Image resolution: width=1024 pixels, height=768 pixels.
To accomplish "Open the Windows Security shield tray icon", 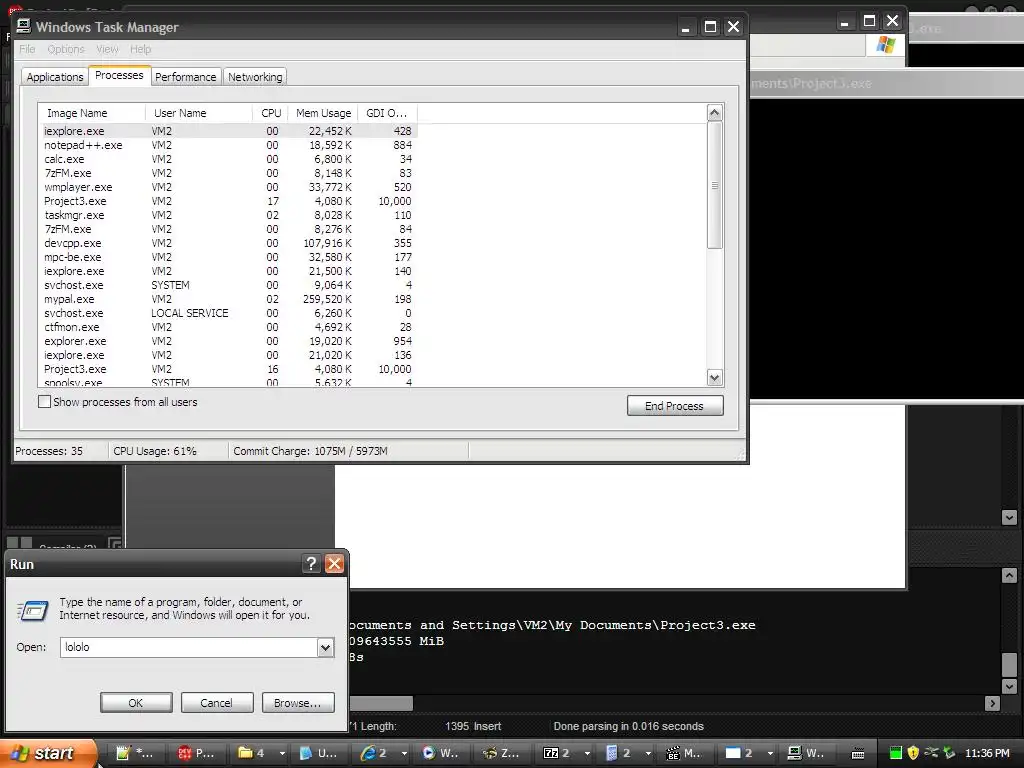I will pyautogui.click(x=913, y=753).
